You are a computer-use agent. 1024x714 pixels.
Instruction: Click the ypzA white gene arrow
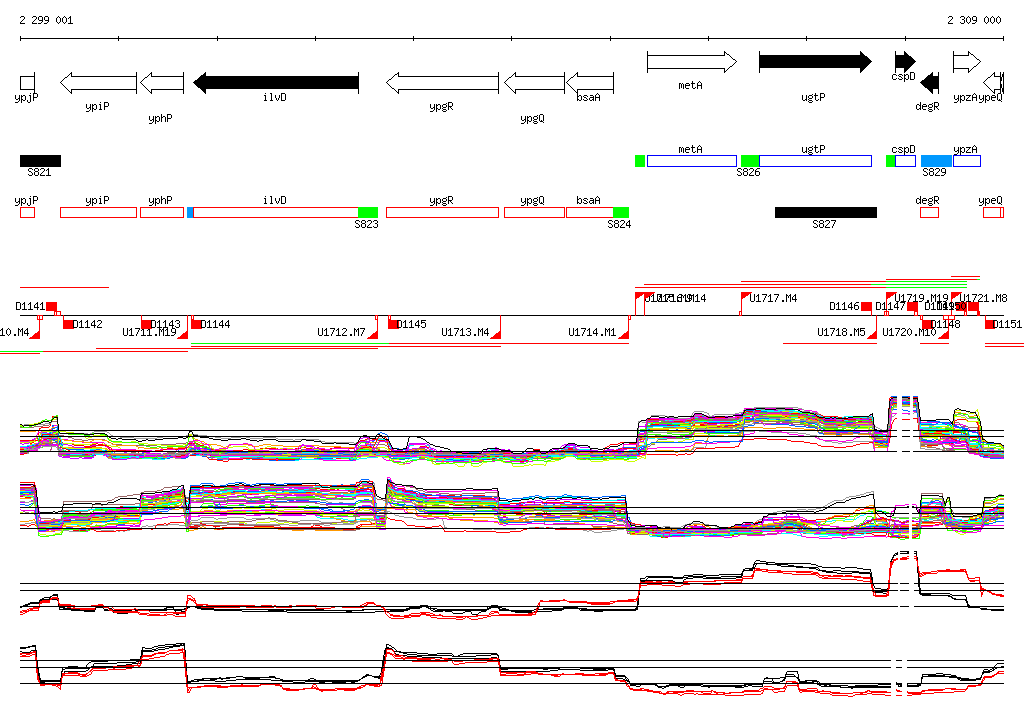pos(967,62)
